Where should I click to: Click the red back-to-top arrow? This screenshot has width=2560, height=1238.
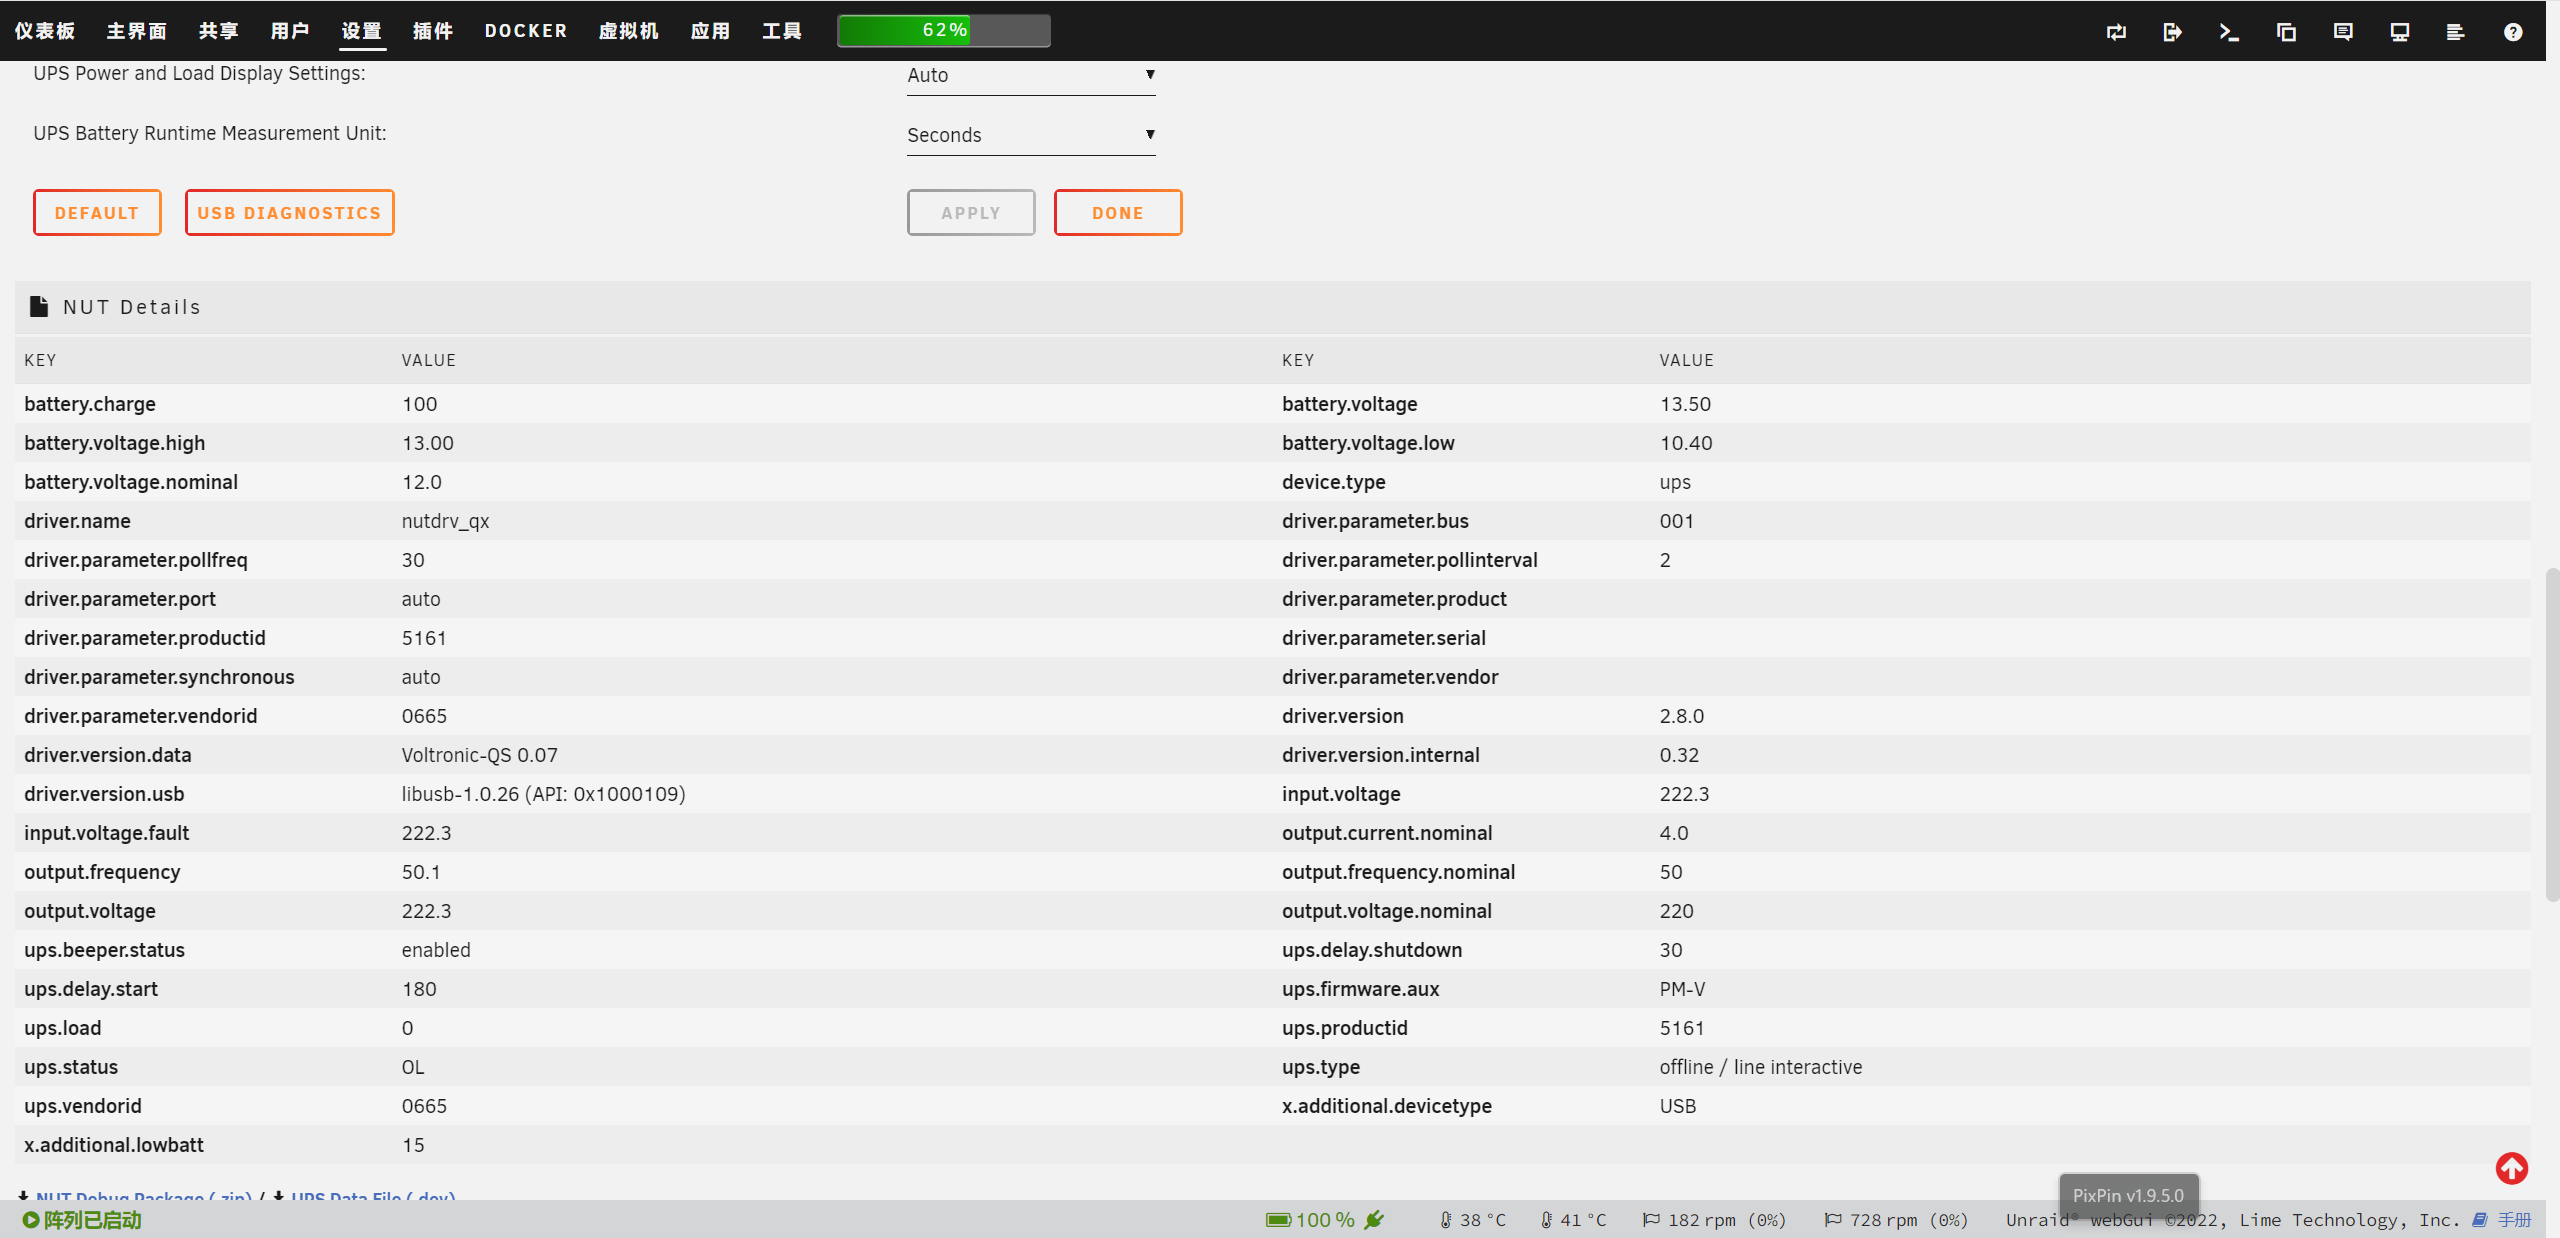pyautogui.click(x=2511, y=1168)
